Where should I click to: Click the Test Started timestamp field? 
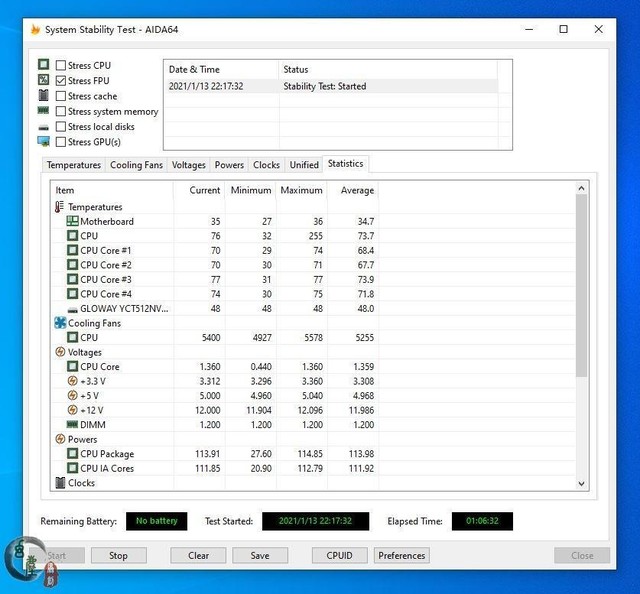point(316,521)
